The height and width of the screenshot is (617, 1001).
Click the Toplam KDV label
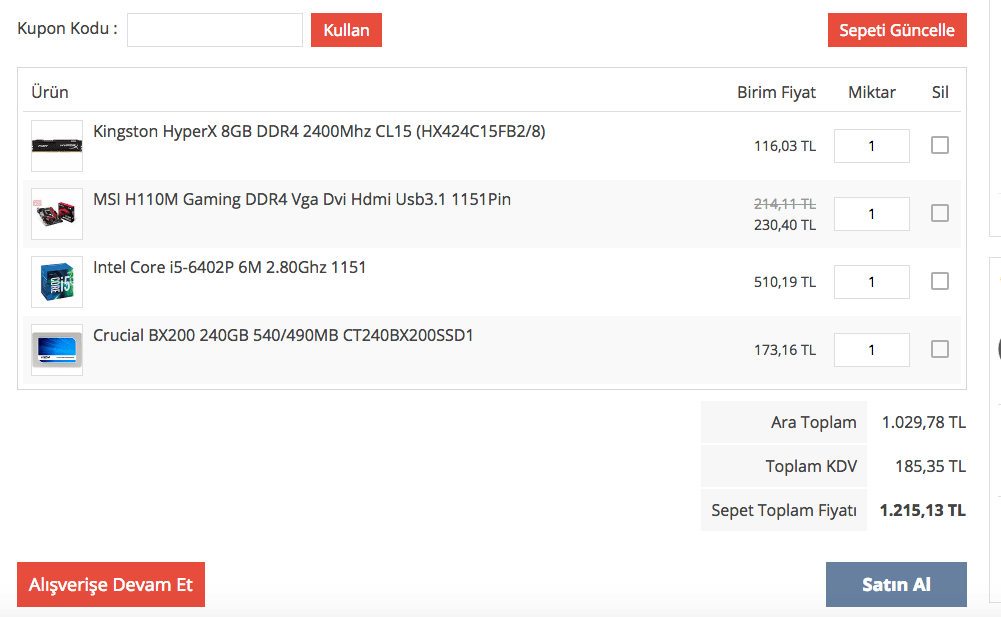(811, 466)
